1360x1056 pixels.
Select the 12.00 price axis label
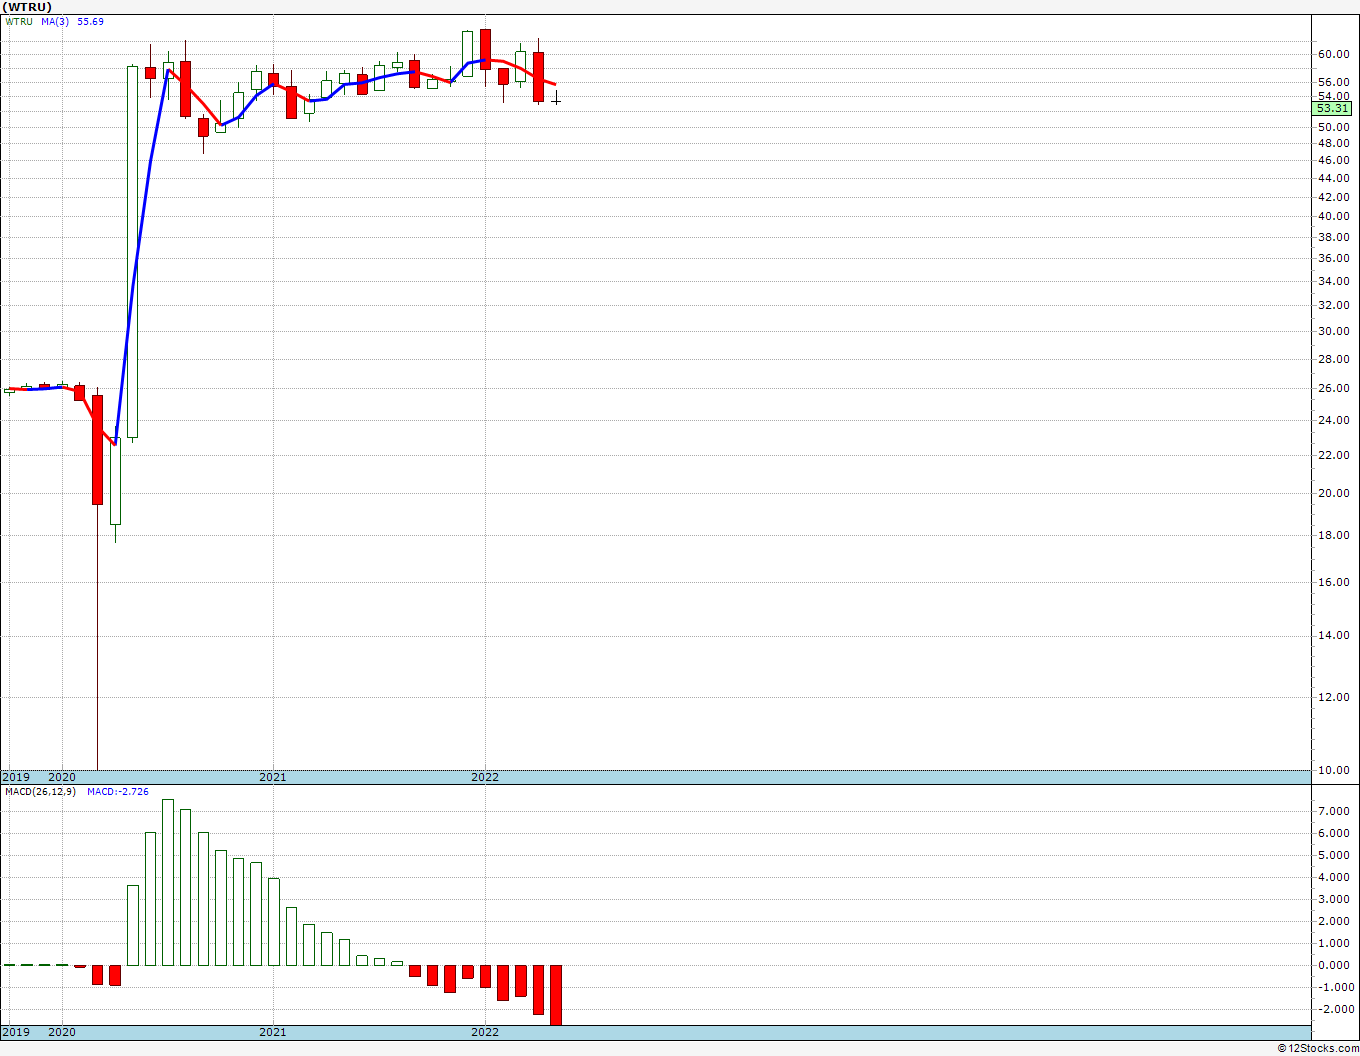(x=1333, y=698)
